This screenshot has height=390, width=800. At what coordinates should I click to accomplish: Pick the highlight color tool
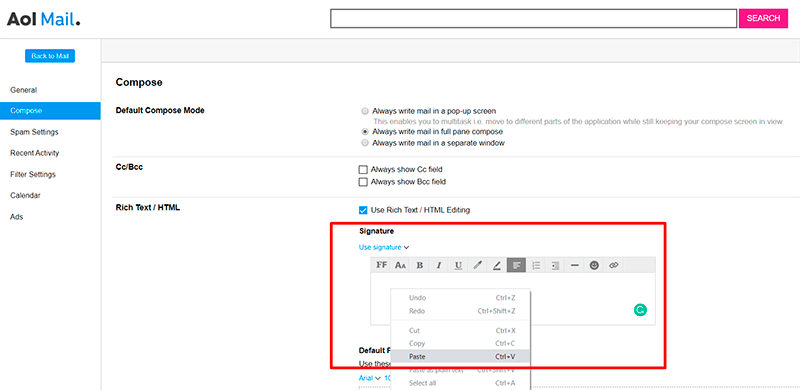click(497, 265)
